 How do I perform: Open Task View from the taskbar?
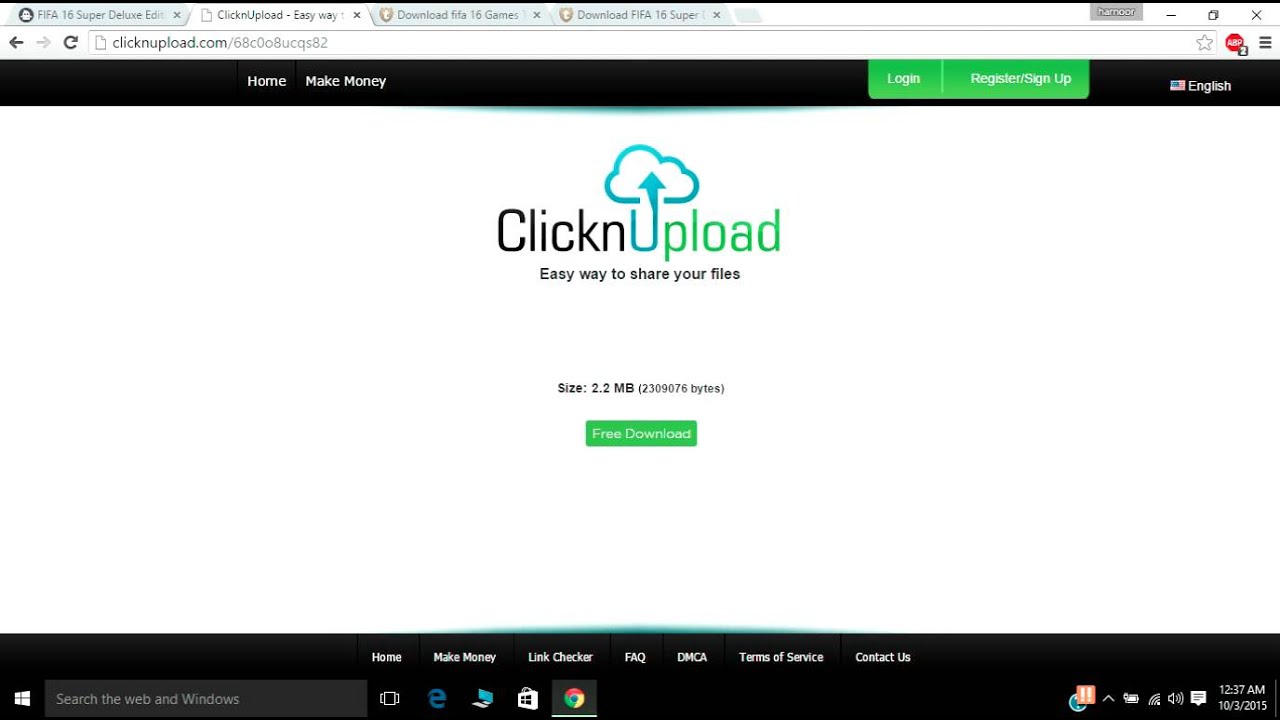[390, 699]
